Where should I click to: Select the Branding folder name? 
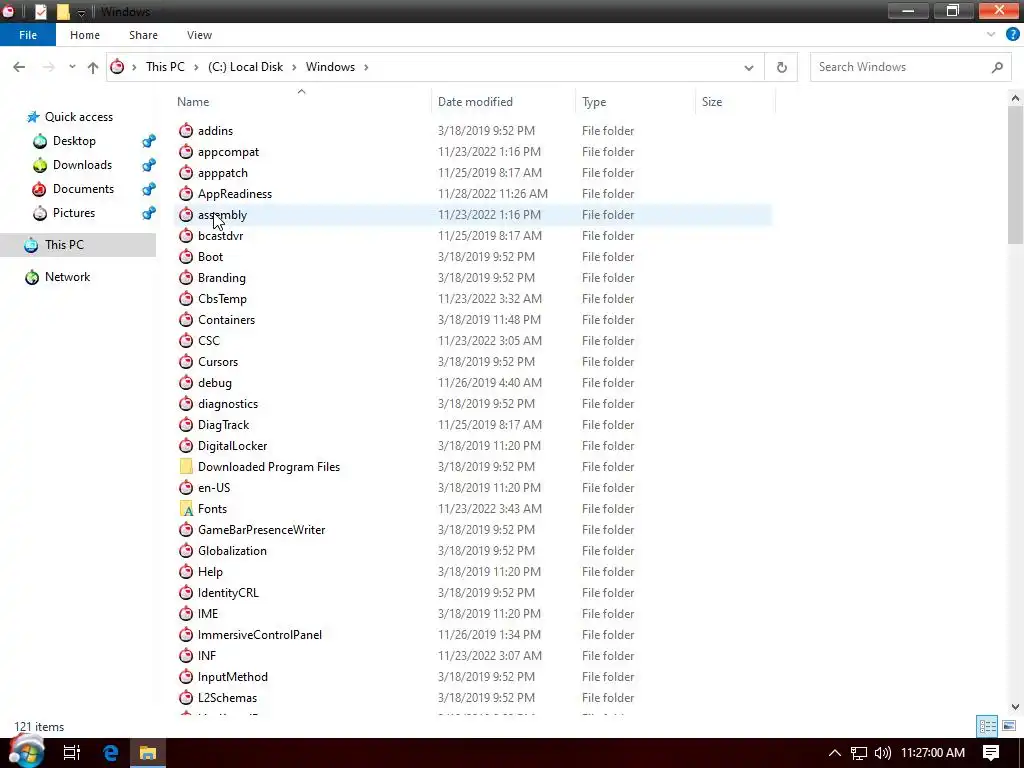(221, 278)
